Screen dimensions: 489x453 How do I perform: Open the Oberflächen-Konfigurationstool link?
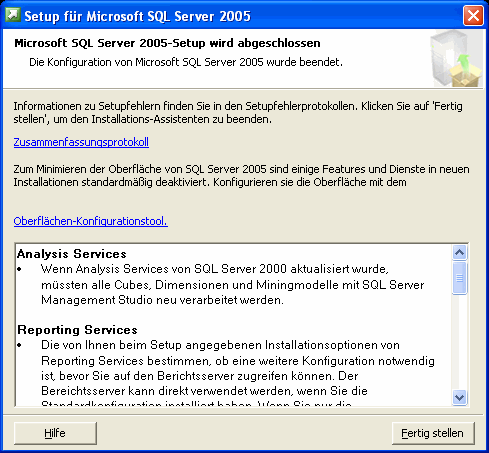pyautogui.click(x=91, y=221)
